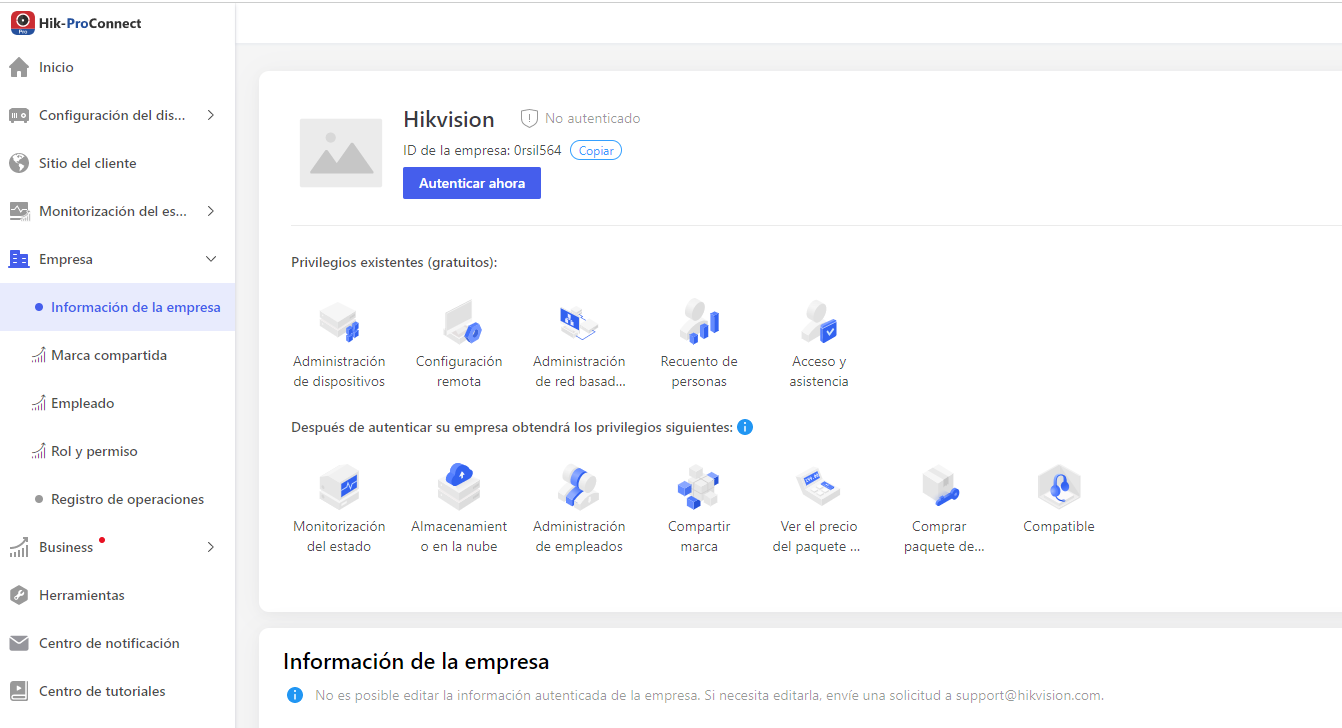
Task: Open Registro de operaciones submenu item
Action: [118, 499]
